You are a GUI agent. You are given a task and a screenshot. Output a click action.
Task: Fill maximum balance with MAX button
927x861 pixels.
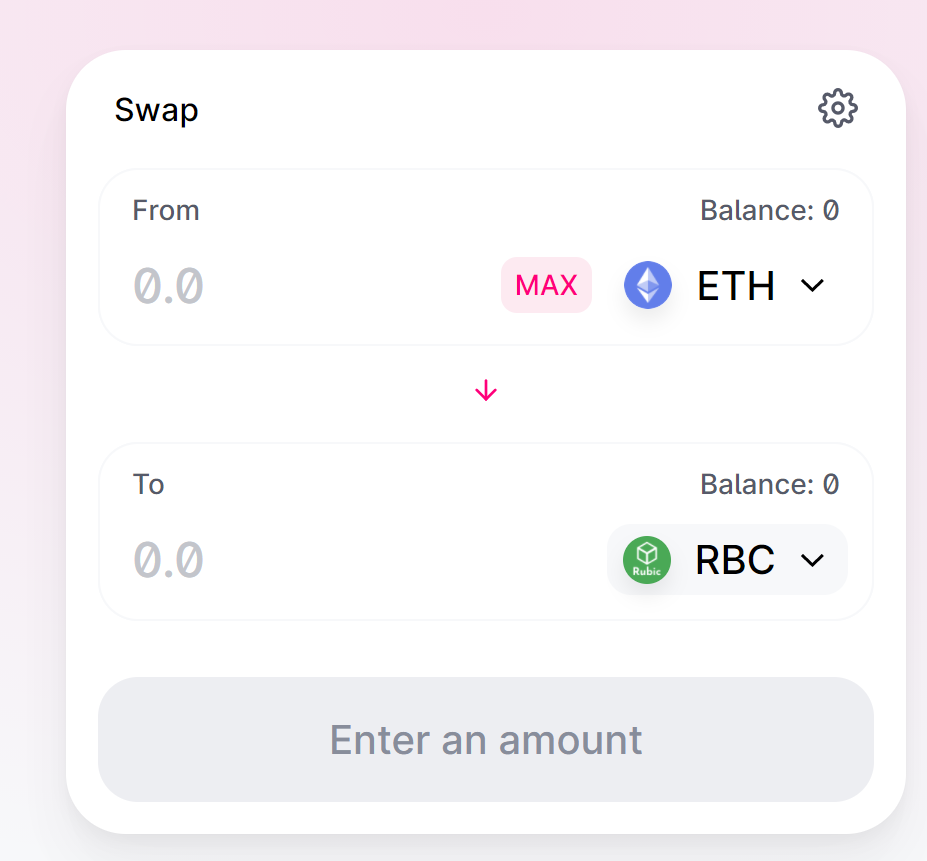click(546, 285)
